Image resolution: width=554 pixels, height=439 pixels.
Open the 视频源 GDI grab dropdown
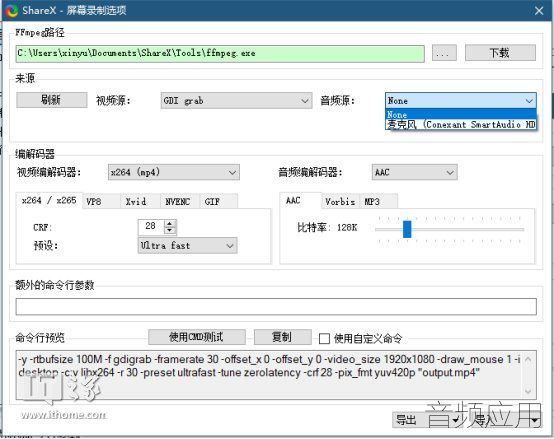(x=236, y=101)
